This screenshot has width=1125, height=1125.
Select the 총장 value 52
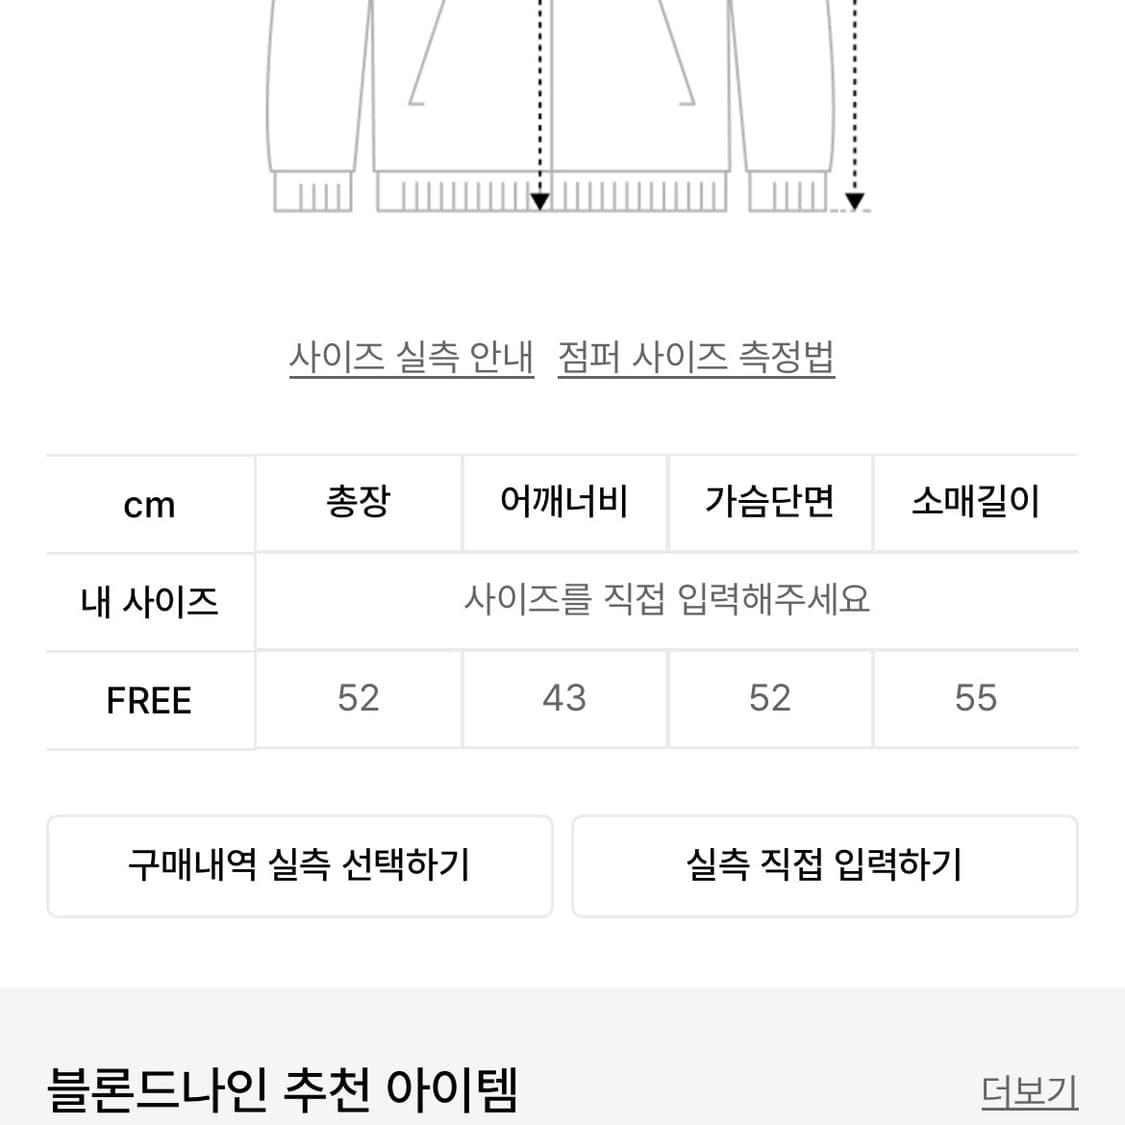point(358,700)
